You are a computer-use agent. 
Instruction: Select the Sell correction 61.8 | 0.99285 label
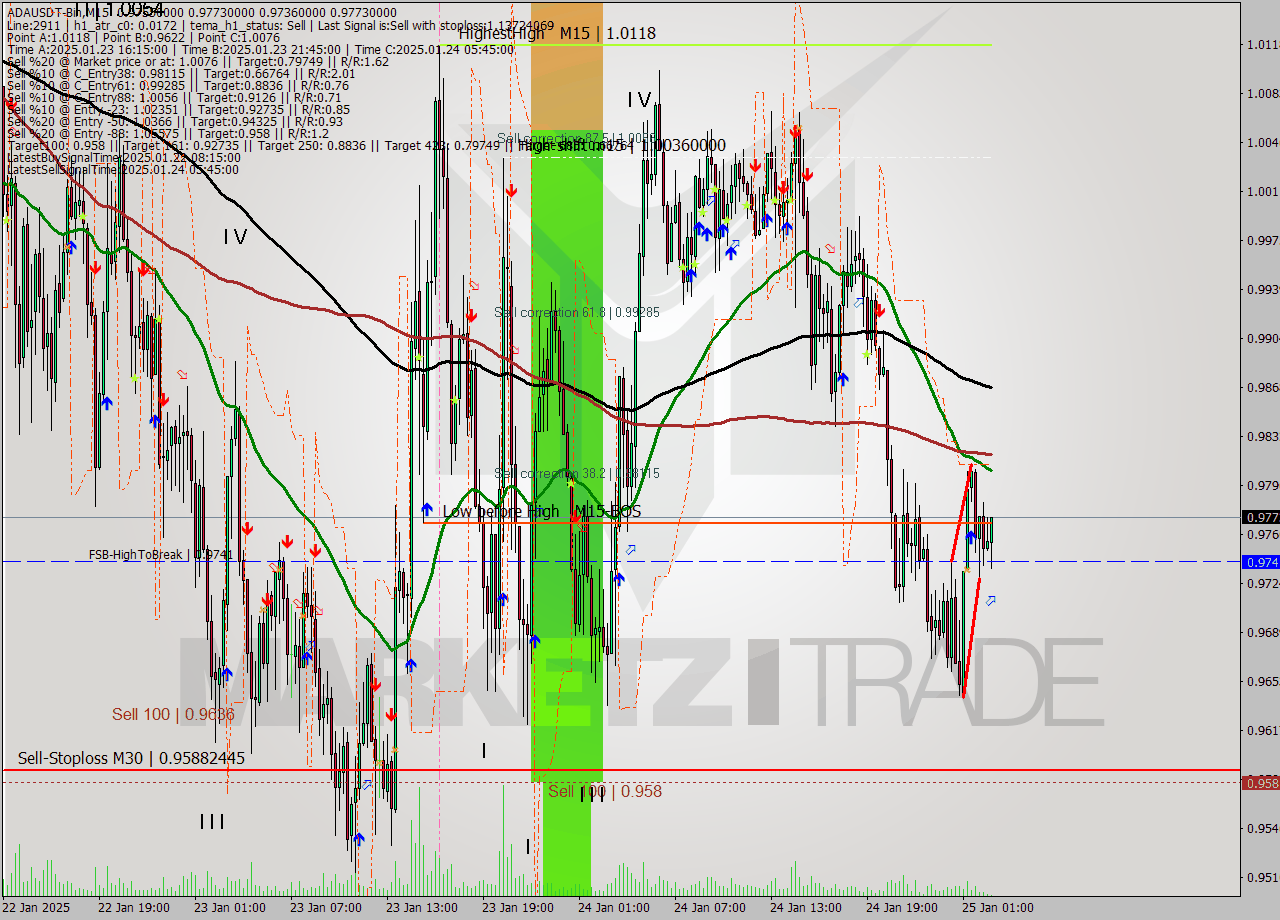click(577, 313)
